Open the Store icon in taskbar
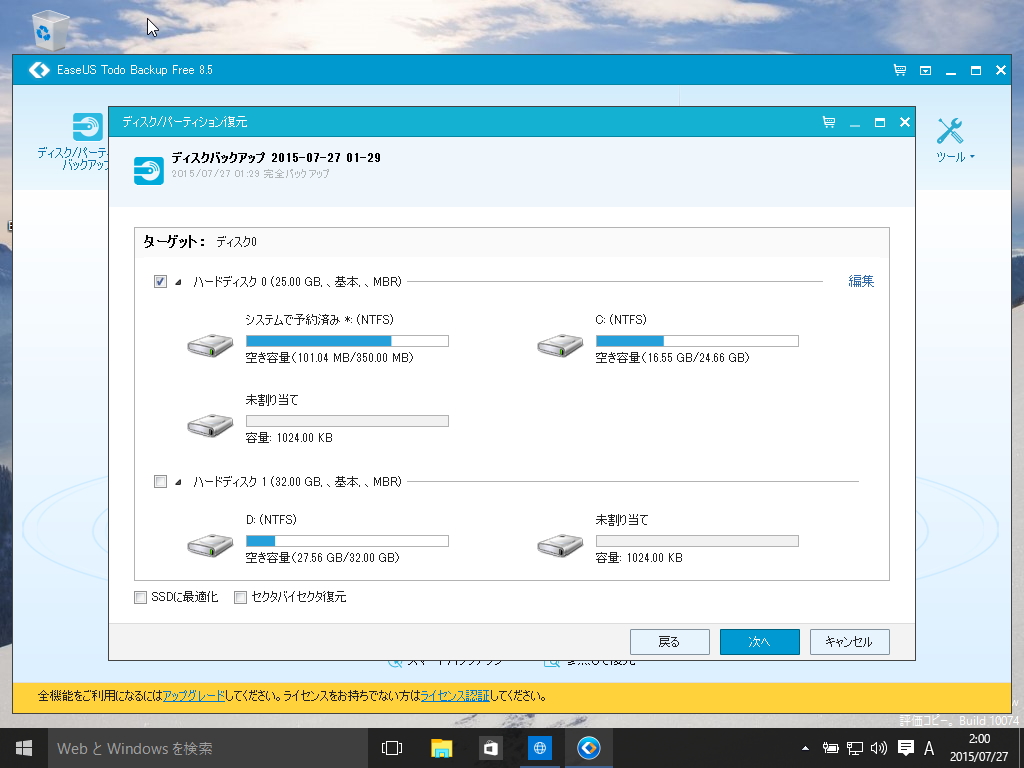 click(x=490, y=748)
